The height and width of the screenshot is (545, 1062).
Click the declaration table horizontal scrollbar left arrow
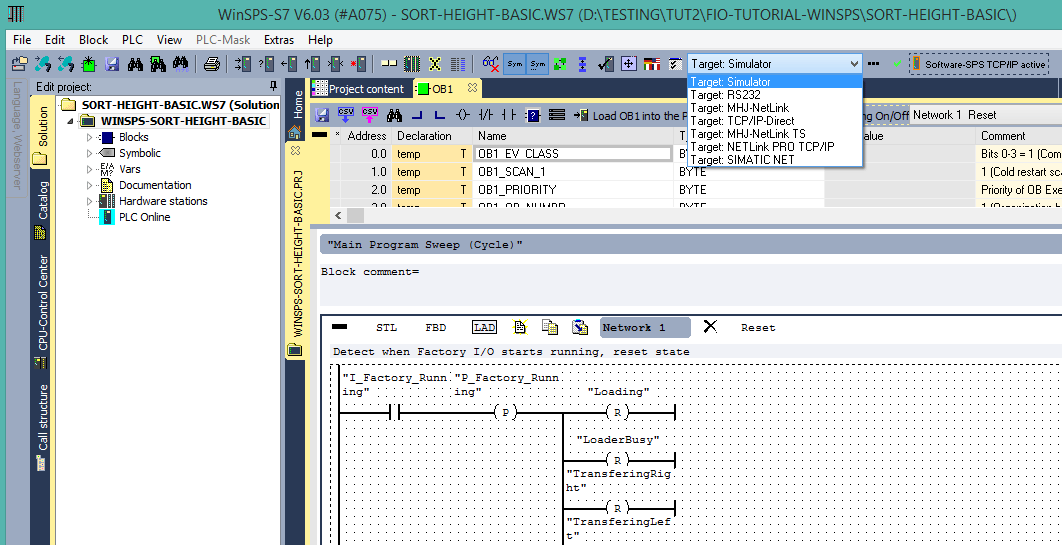(339, 215)
